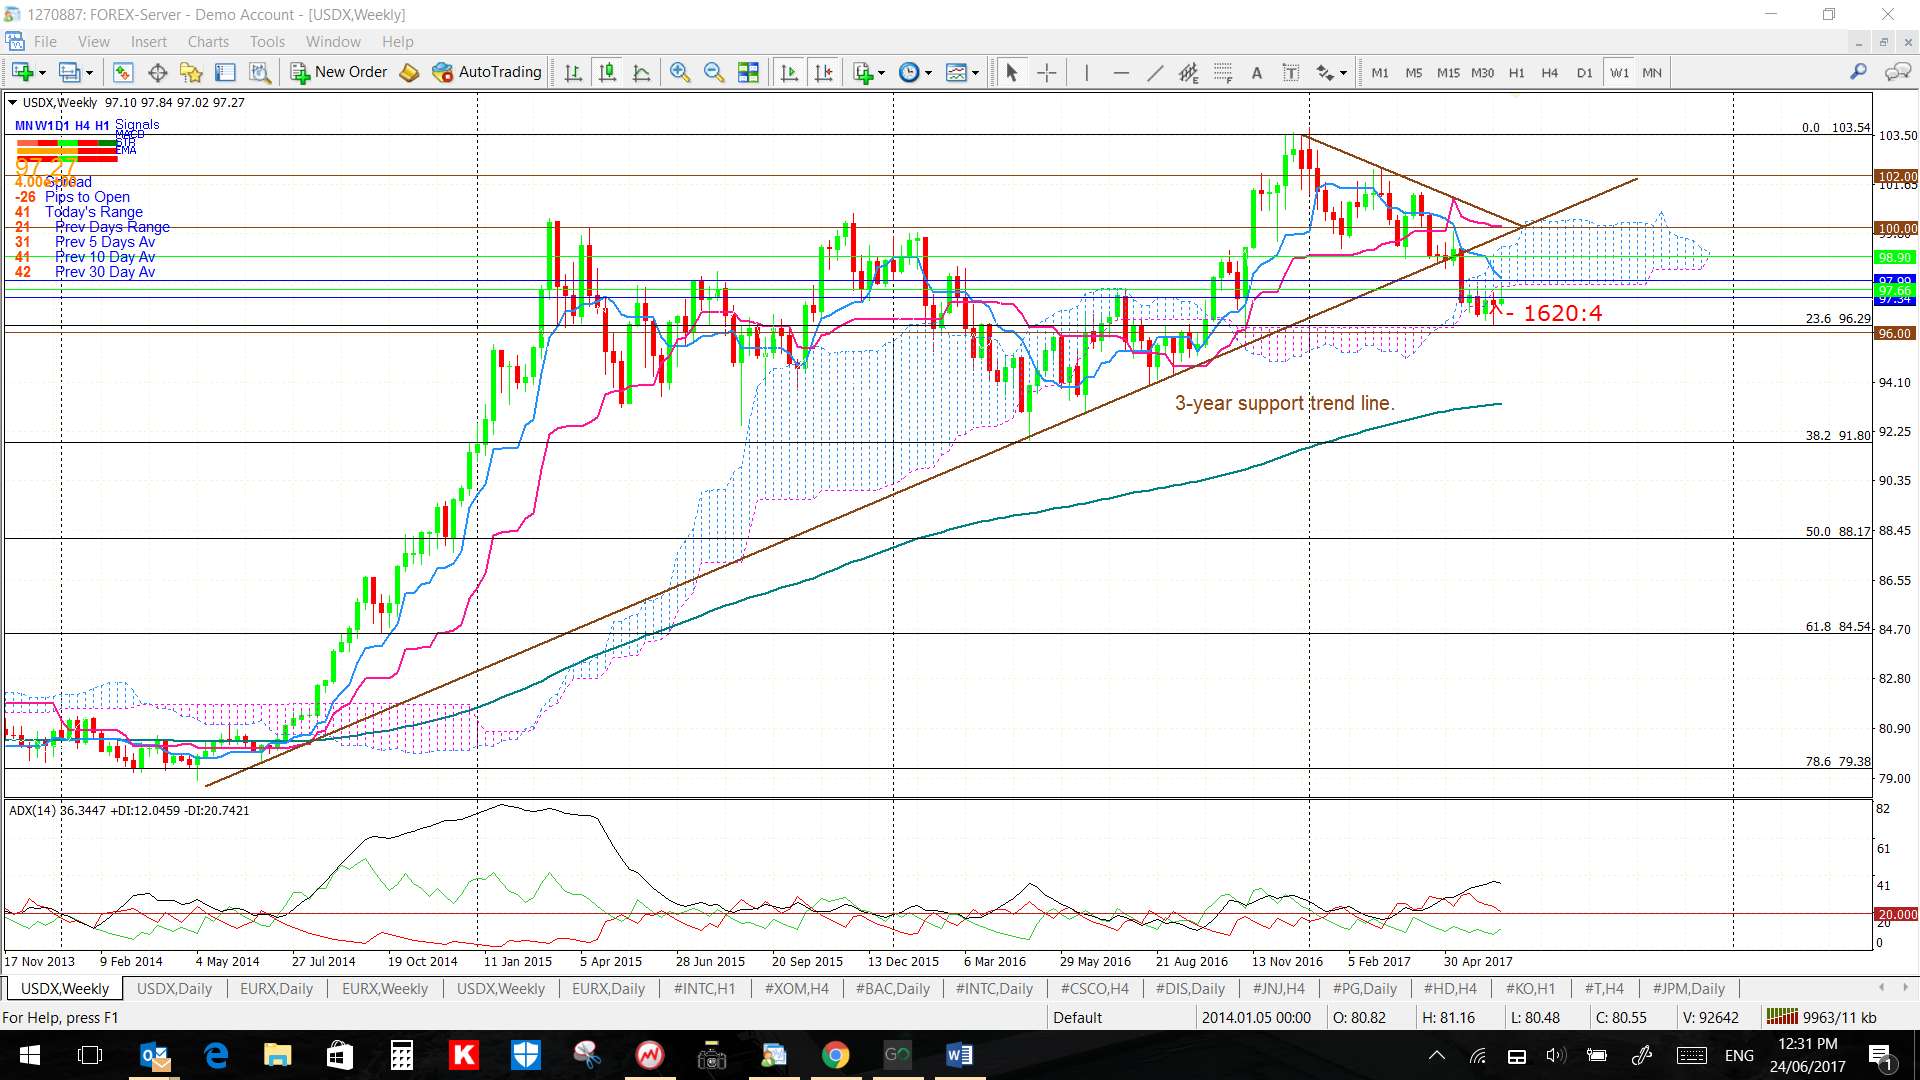Switch to H4 timeframe button
This screenshot has width=1920, height=1080.
[x=1549, y=72]
